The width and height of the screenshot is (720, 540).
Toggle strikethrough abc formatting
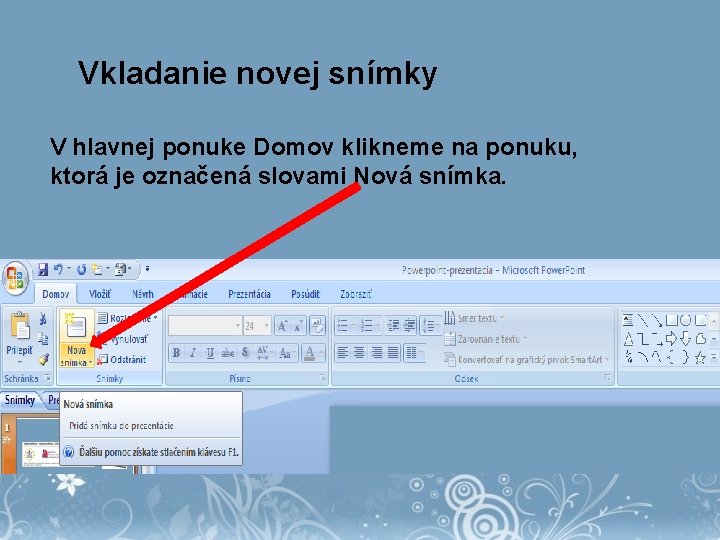227,353
